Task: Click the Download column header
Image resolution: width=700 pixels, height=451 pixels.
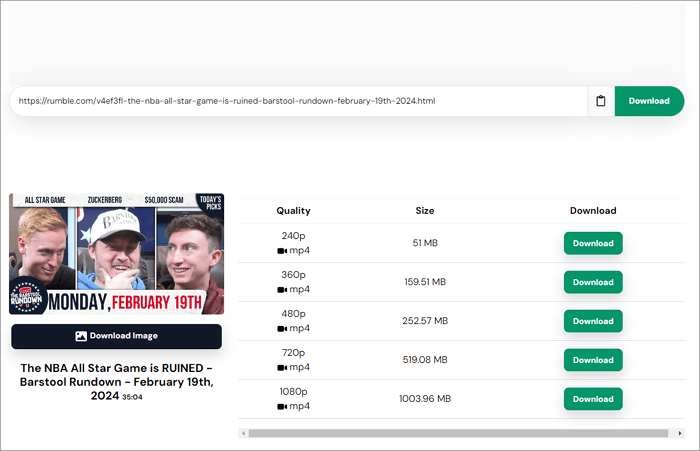Action: tap(593, 211)
